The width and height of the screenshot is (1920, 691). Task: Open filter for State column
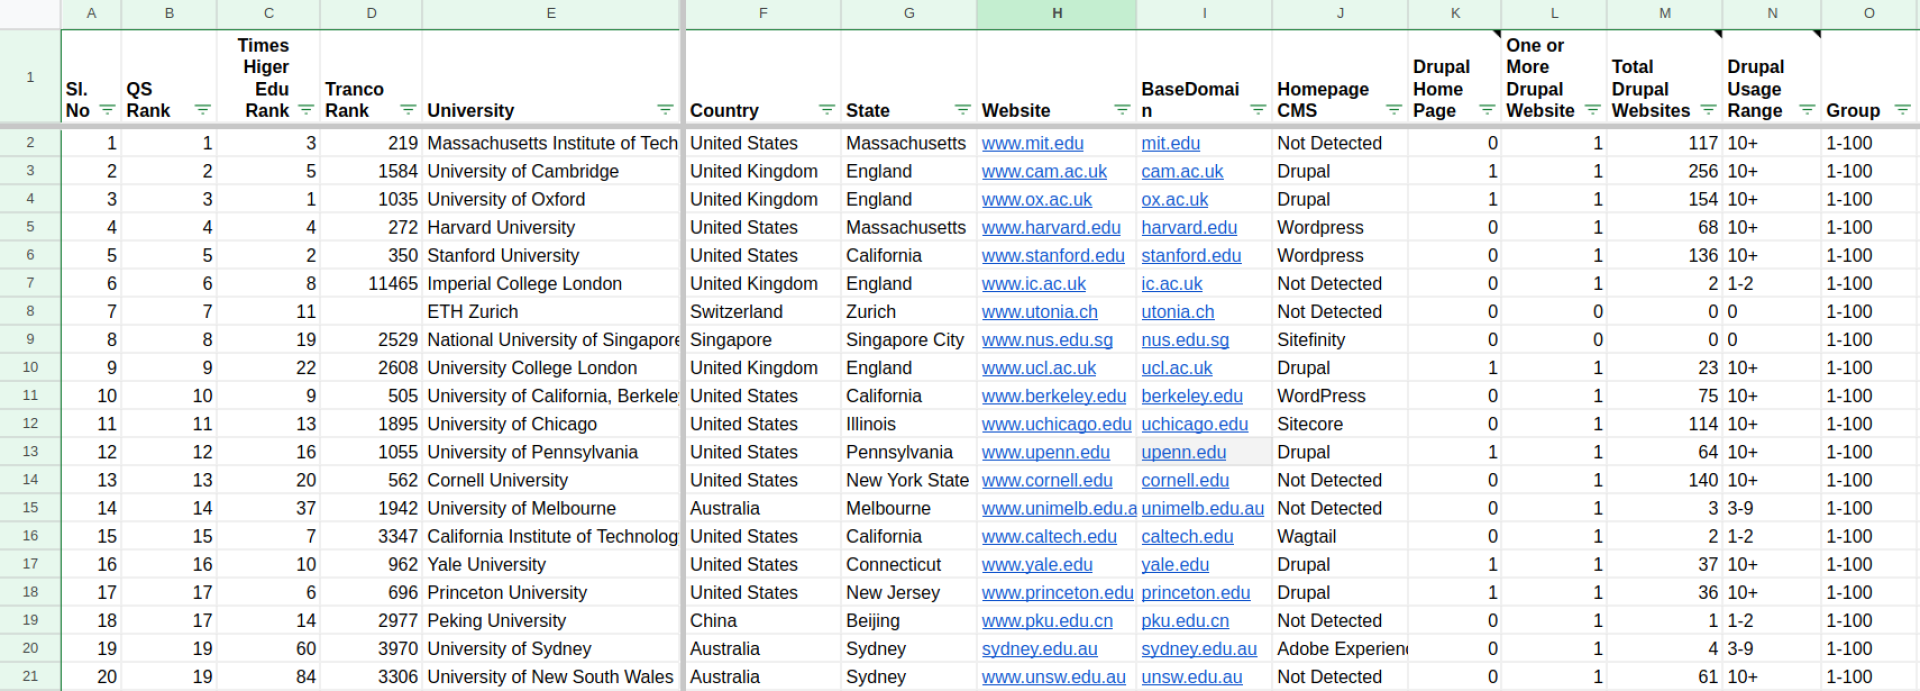pos(963,110)
